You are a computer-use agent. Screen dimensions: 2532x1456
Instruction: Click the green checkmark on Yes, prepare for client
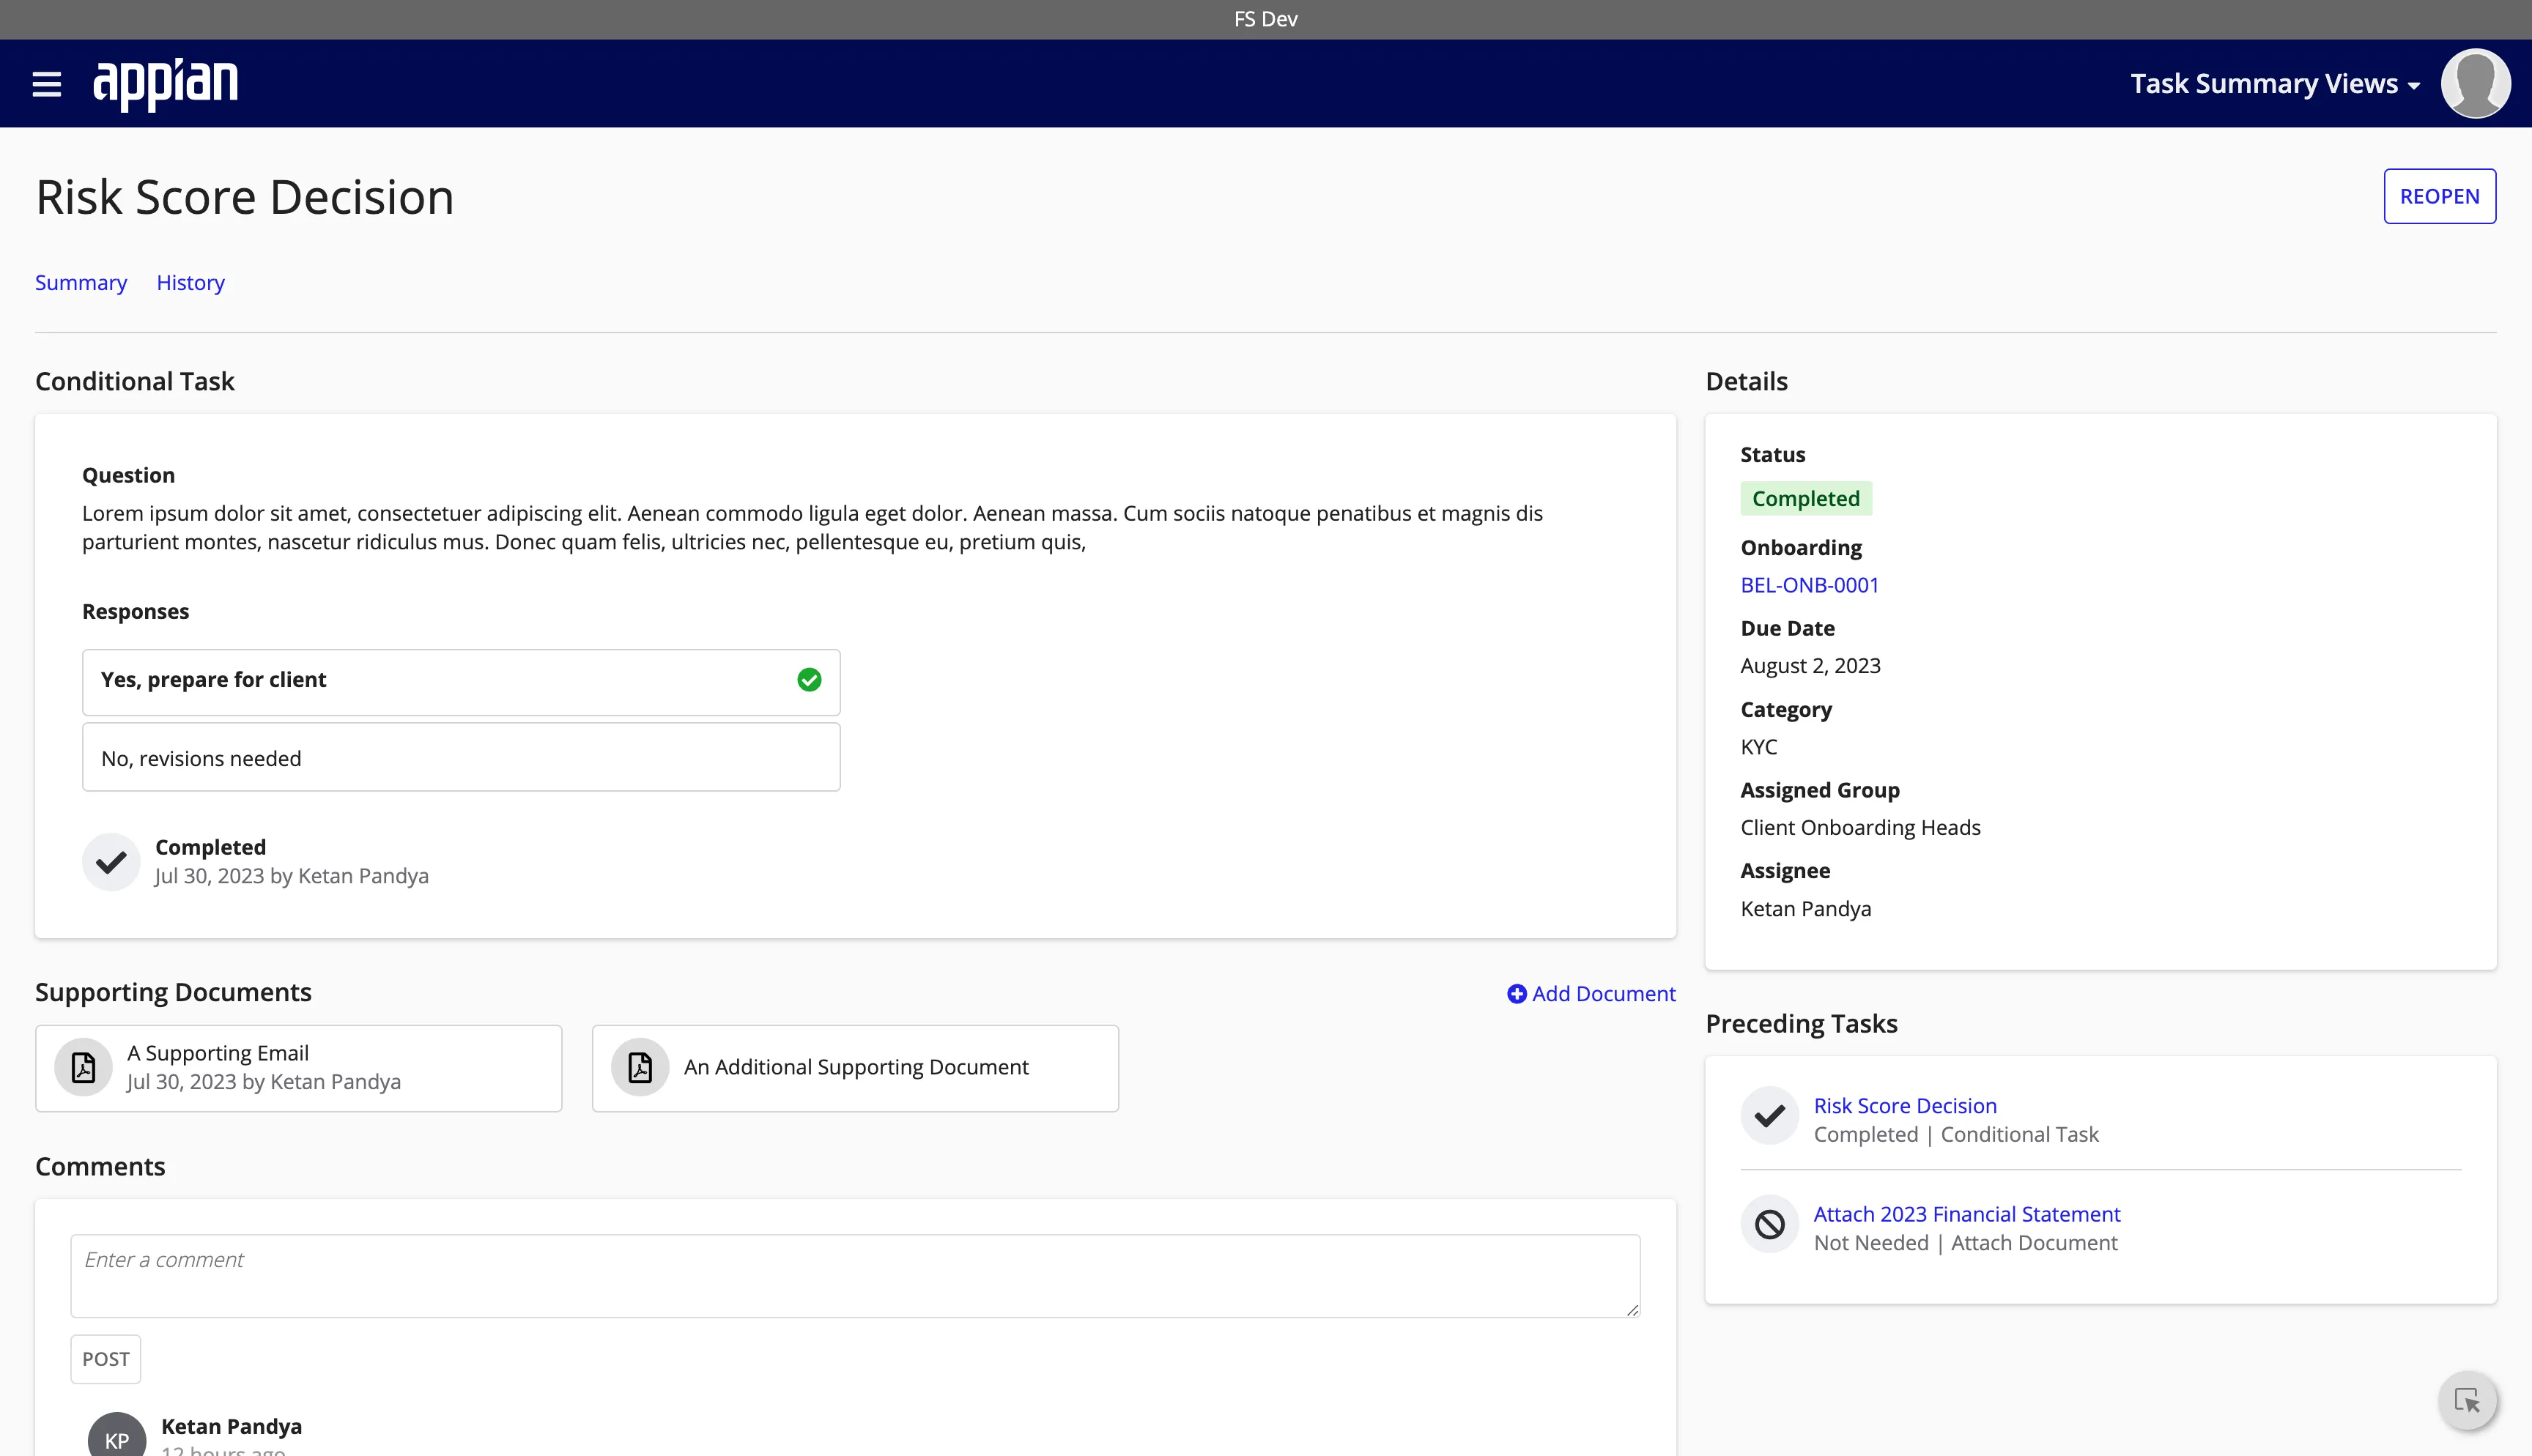coord(810,680)
